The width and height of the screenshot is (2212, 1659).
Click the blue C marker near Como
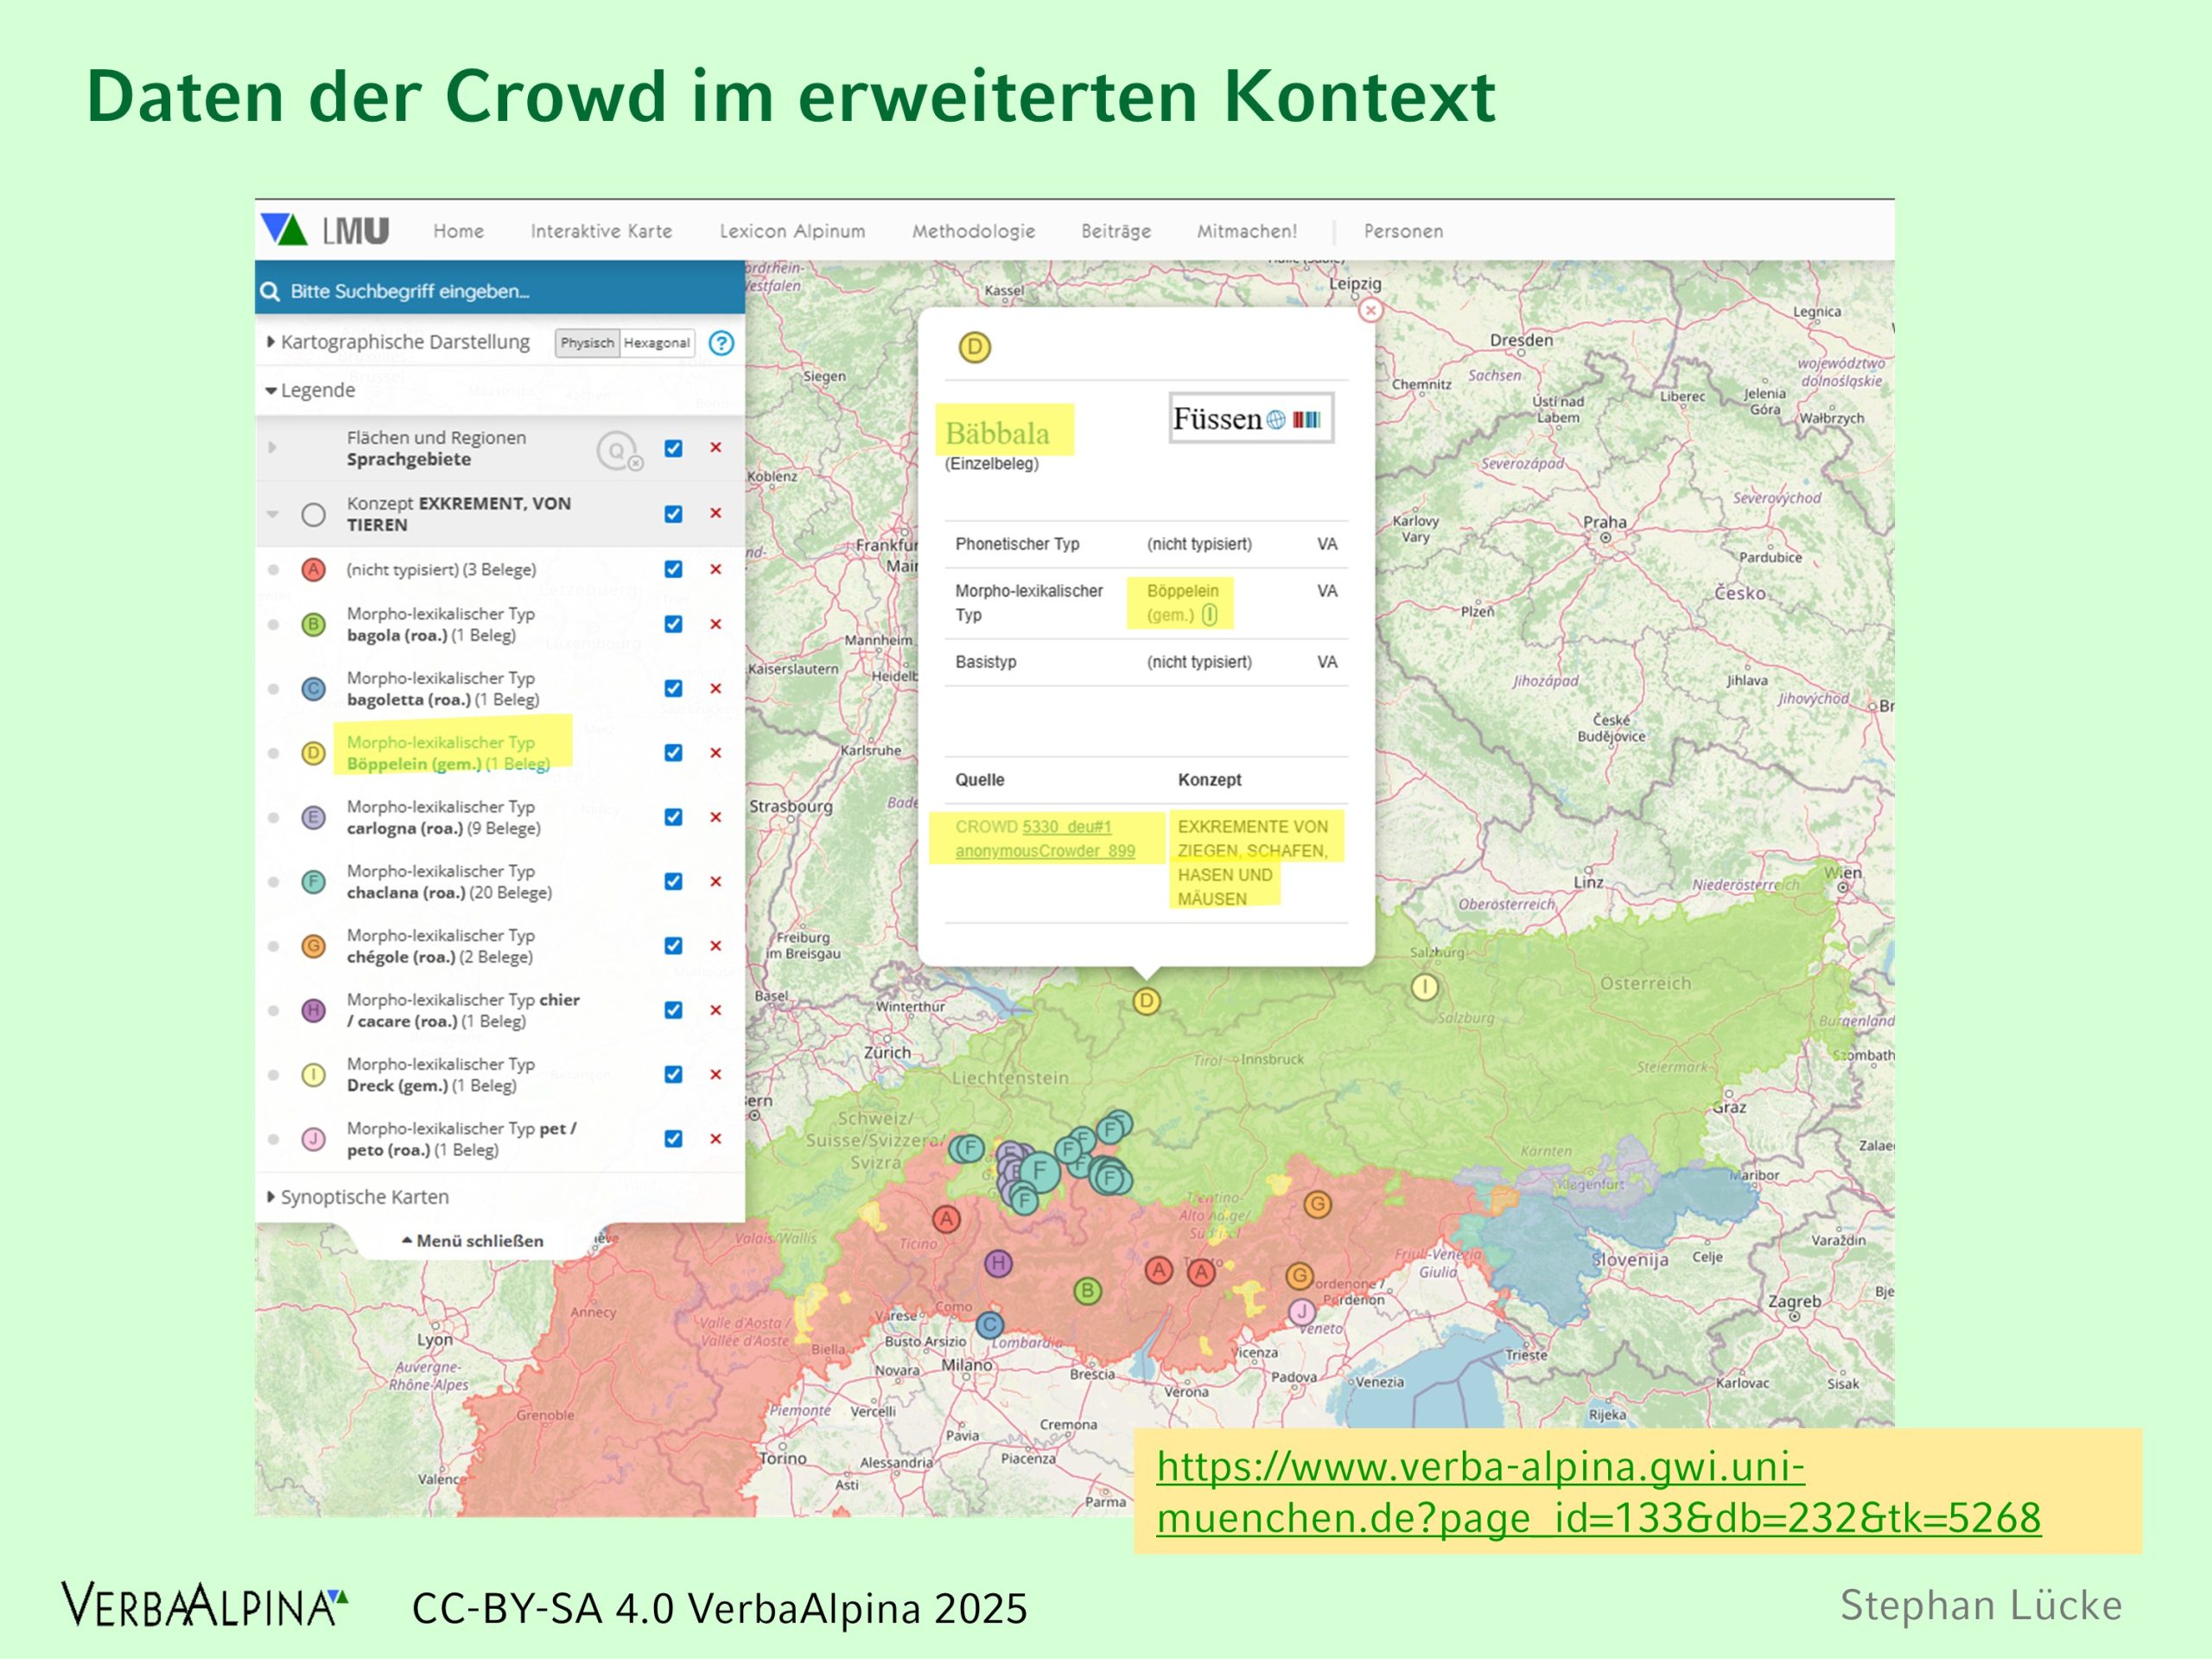[x=989, y=1325]
